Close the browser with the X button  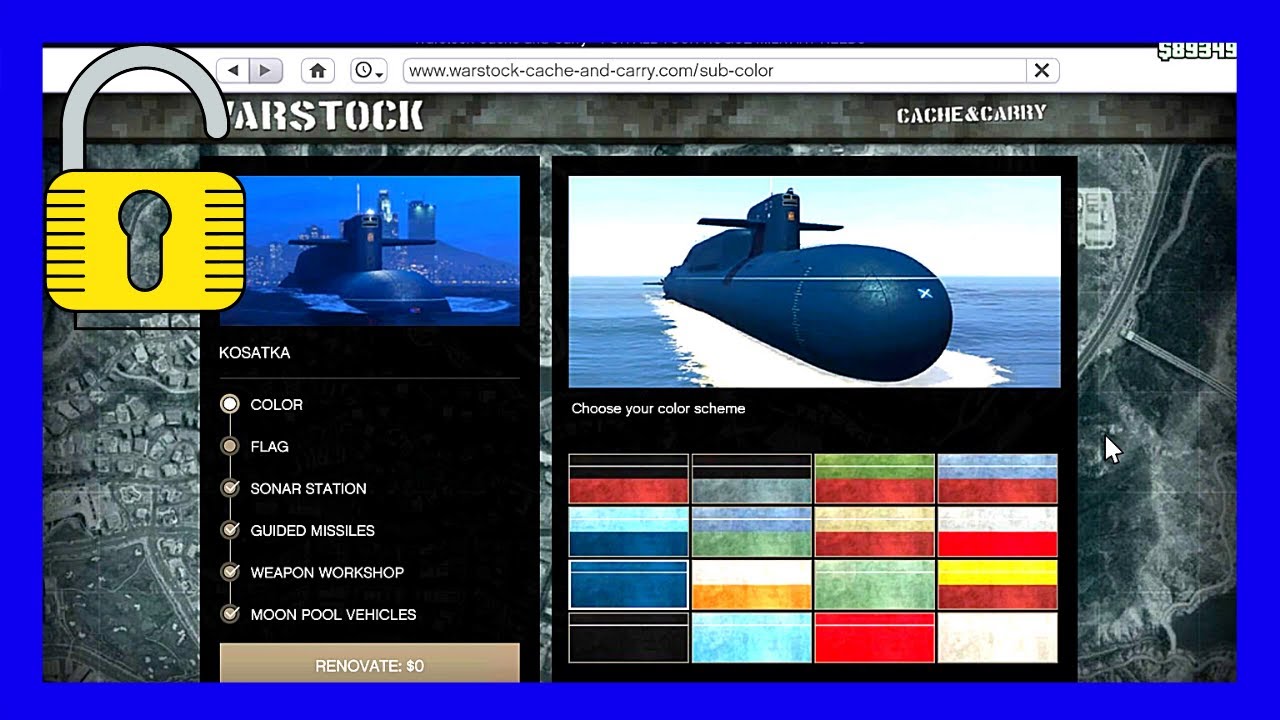(x=1042, y=71)
